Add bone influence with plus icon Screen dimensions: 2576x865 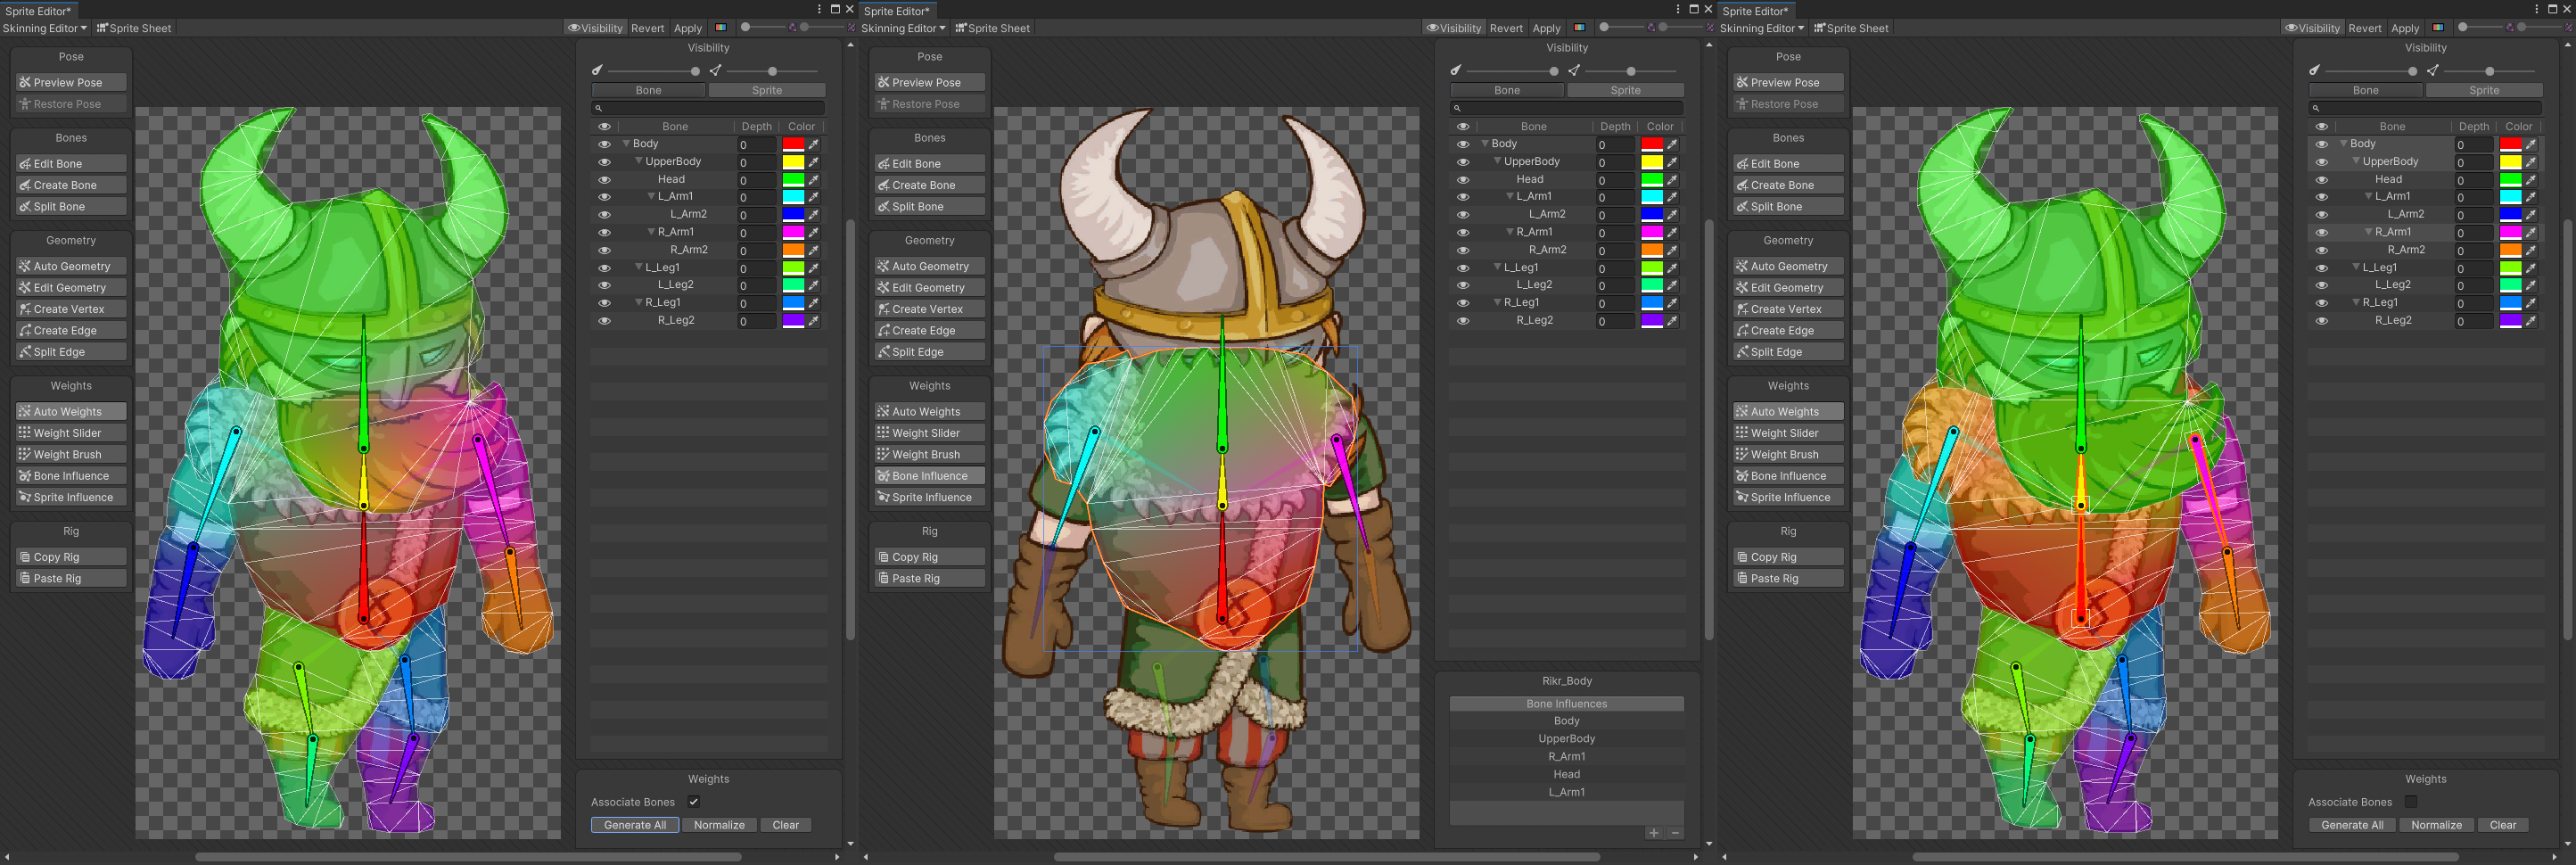pyautogui.click(x=1654, y=833)
